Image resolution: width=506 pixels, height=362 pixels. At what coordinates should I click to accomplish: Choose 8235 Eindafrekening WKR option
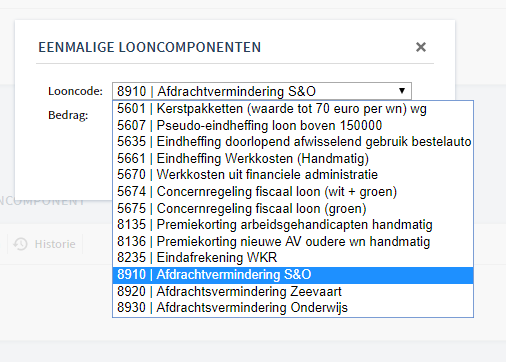click(x=293, y=258)
